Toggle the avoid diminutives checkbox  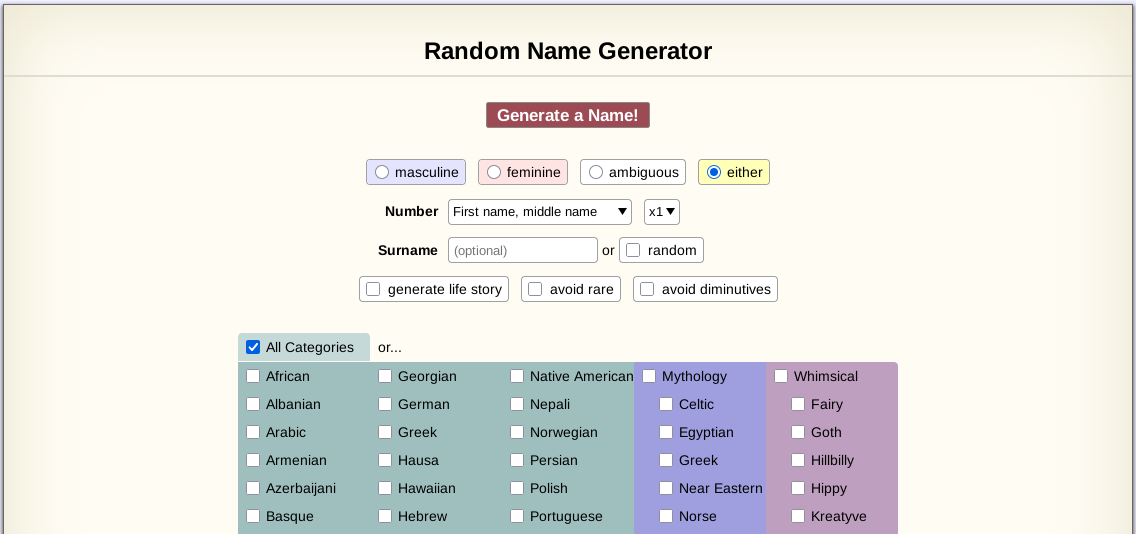click(x=647, y=289)
